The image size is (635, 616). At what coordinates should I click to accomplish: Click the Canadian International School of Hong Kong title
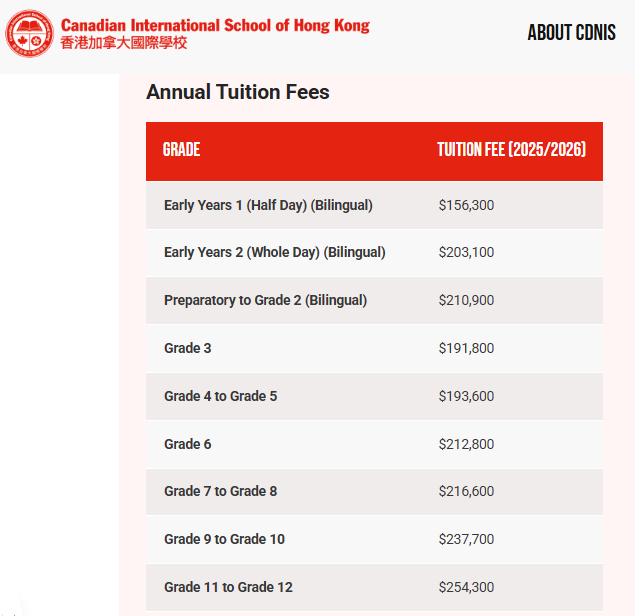point(215,25)
